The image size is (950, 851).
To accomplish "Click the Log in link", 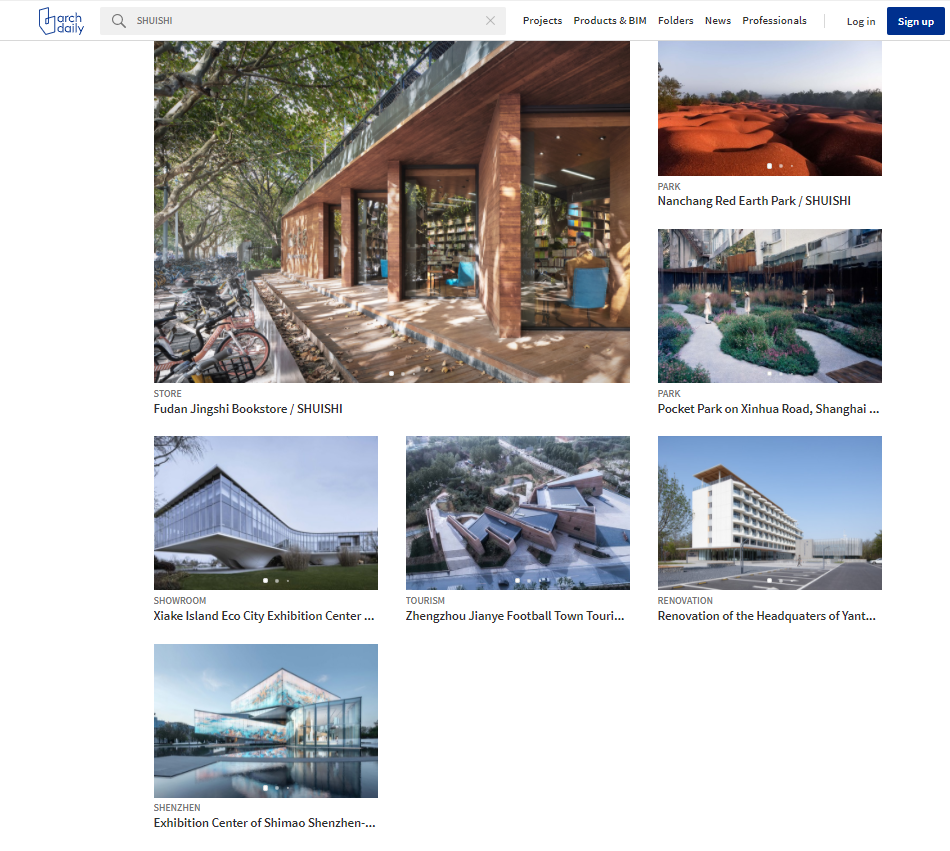I will click(861, 21).
